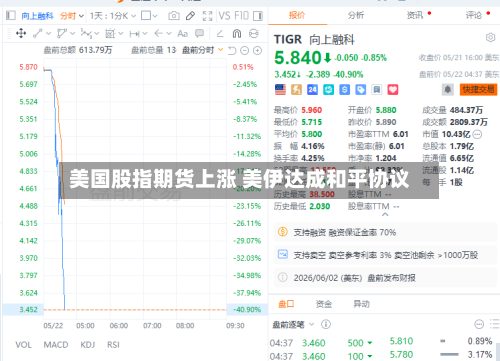Show the VOL indicator

[x=23, y=345]
